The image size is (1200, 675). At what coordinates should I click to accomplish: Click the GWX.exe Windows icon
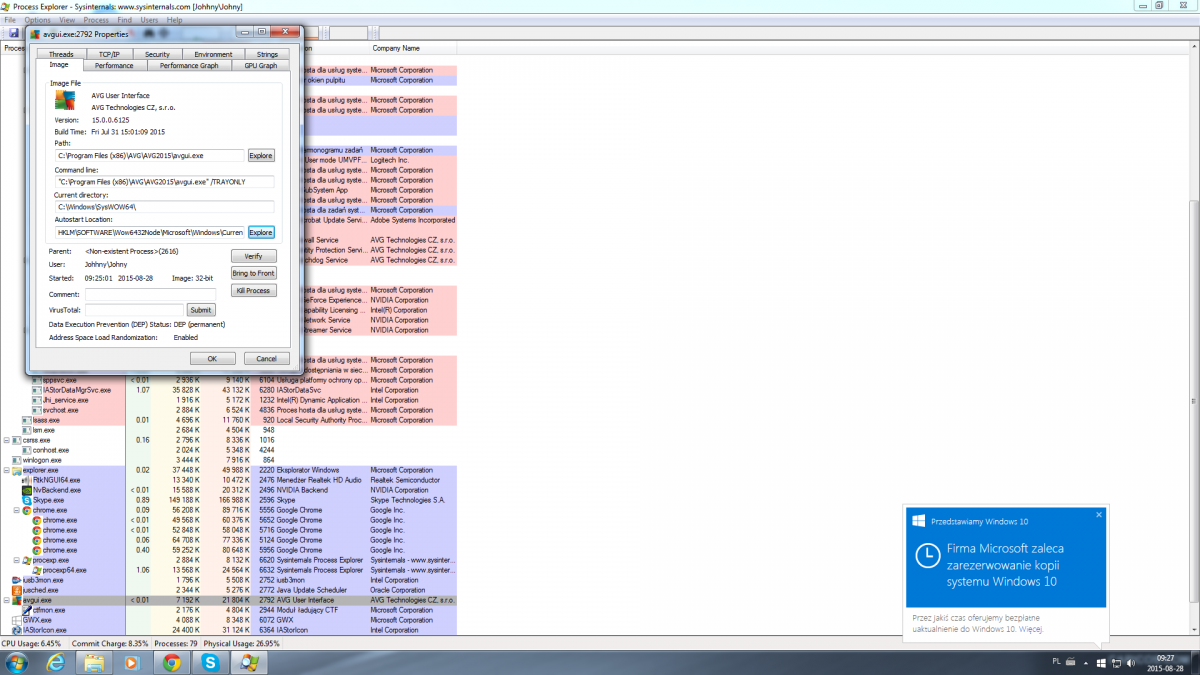click(15, 620)
